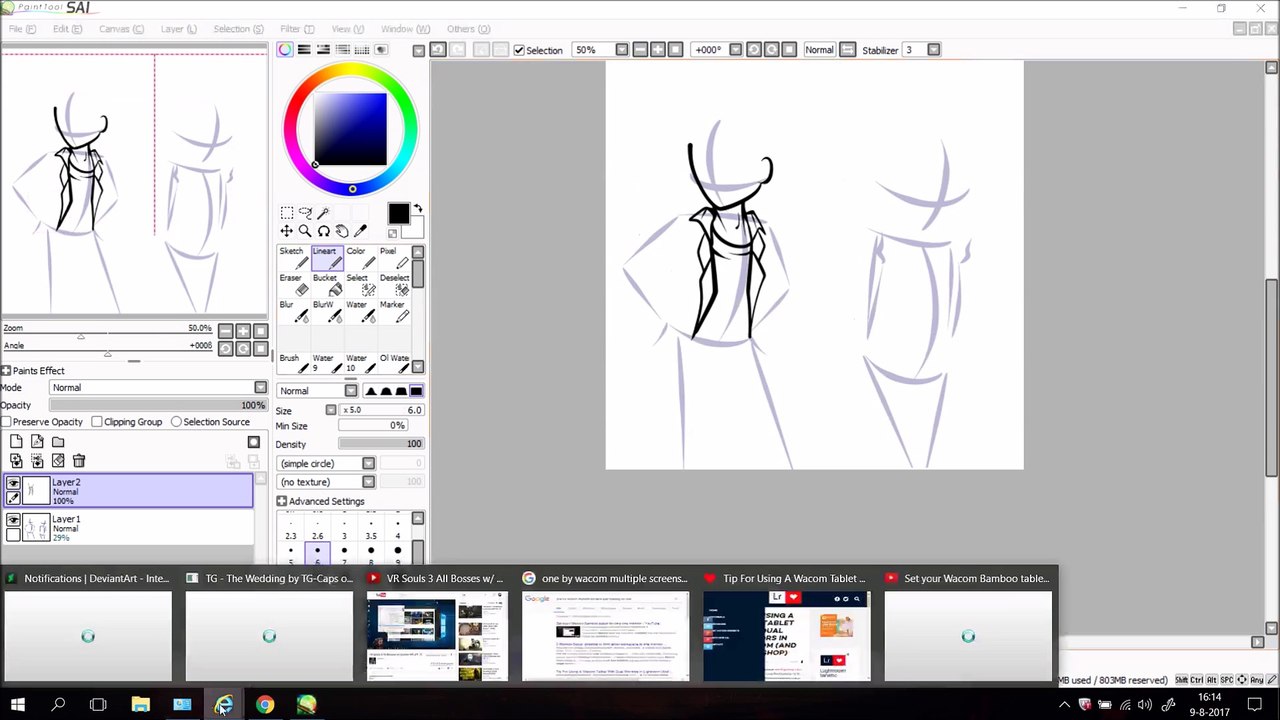
Task: Select the Move tool
Action: click(x=287, y=231)
